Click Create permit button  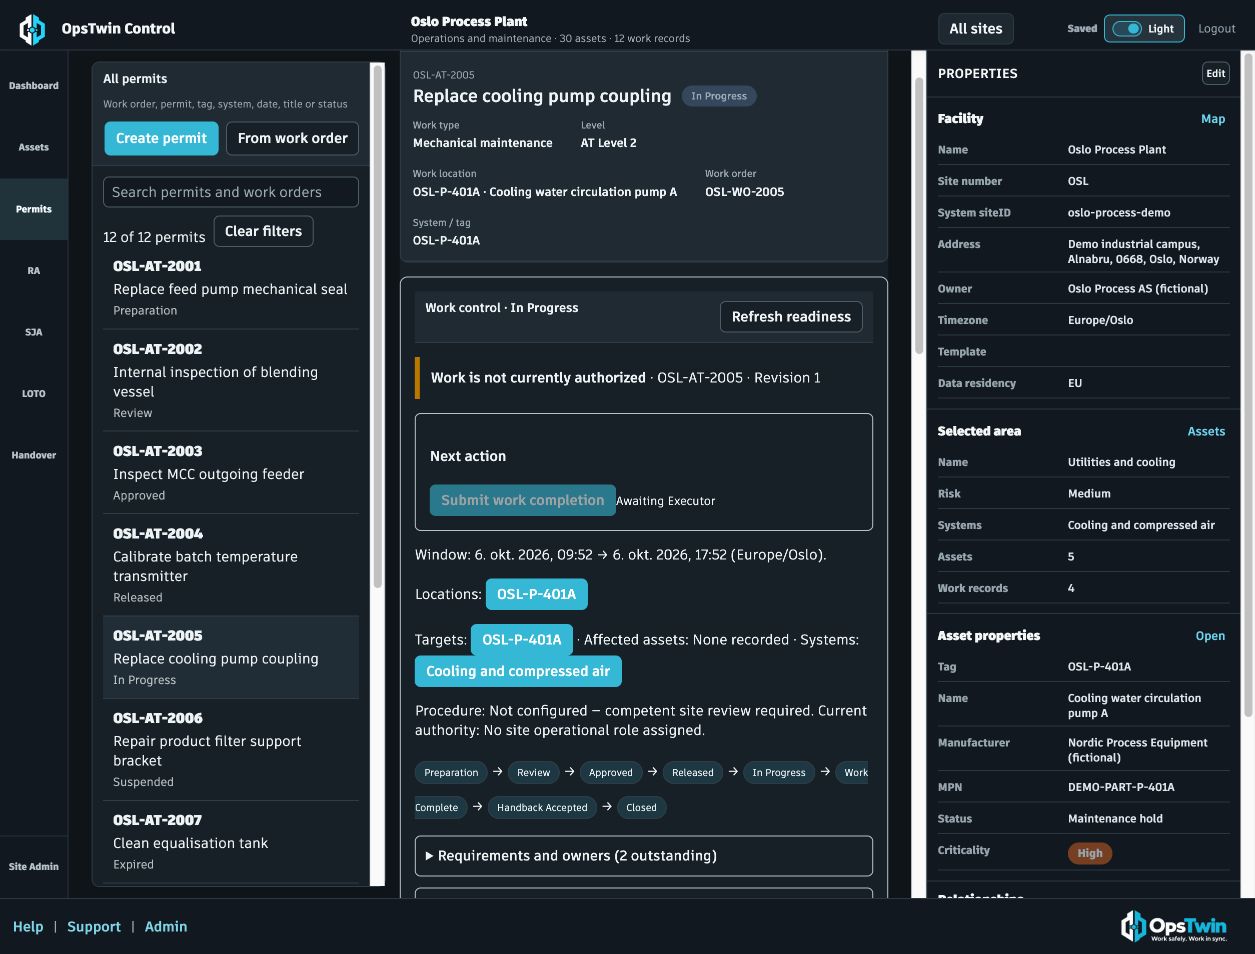161,138
